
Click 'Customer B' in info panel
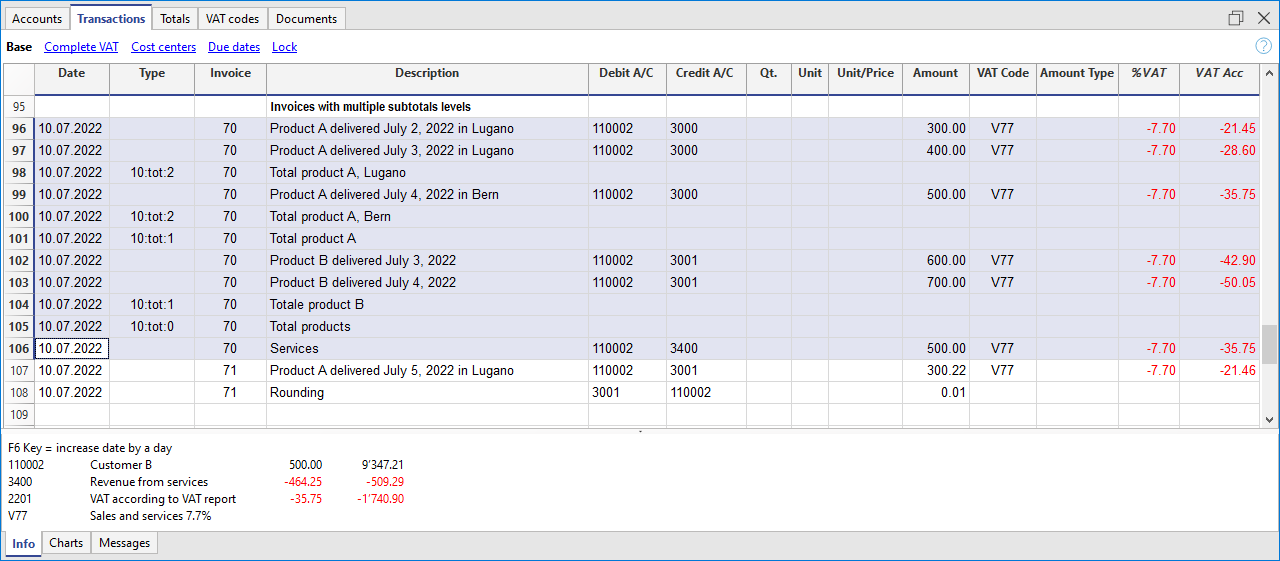click(121, 465)
